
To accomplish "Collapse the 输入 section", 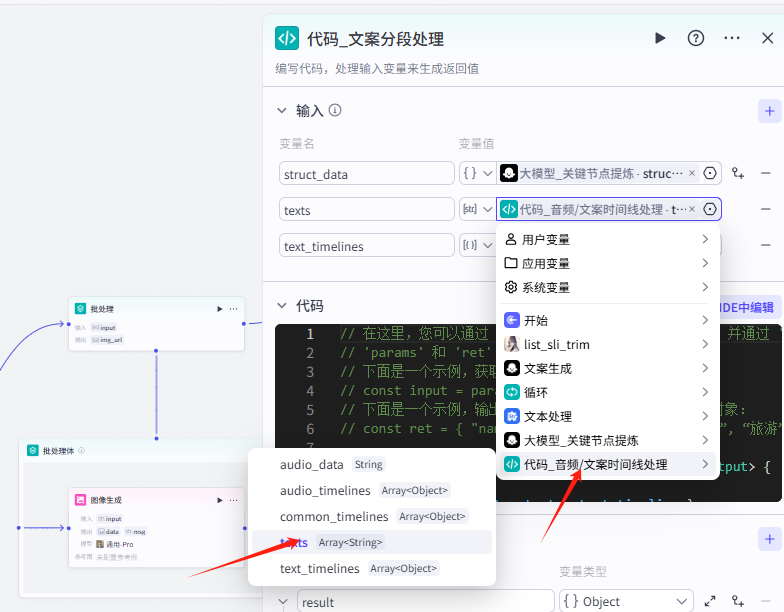I will point(282,110).
